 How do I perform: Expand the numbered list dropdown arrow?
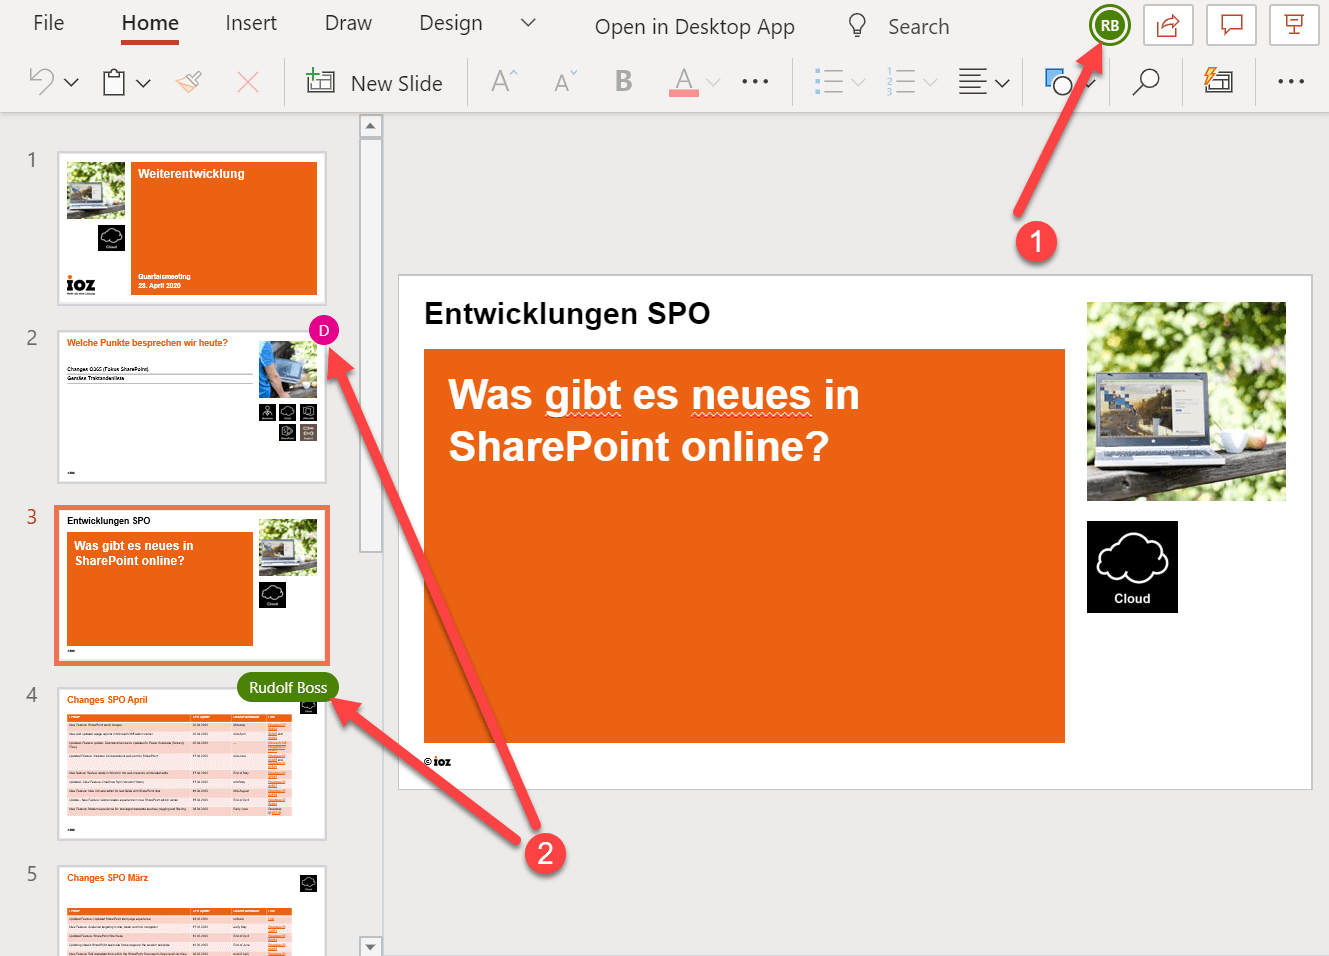[930, 83]
